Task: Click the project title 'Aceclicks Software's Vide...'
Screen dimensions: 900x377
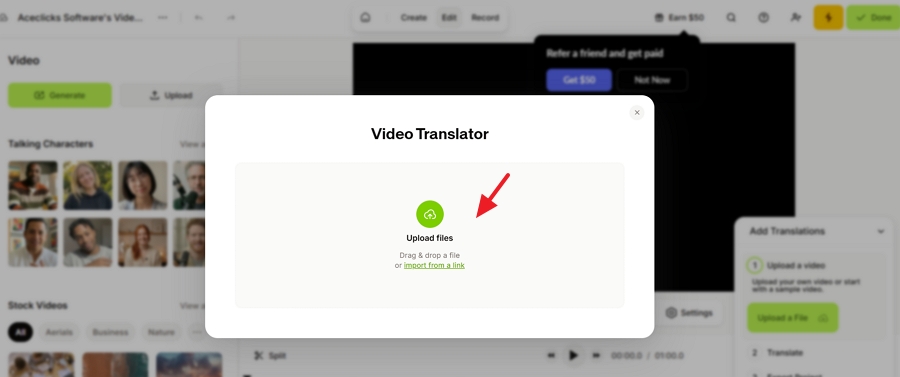Action: pyautogui.click(x=80, y=17)
